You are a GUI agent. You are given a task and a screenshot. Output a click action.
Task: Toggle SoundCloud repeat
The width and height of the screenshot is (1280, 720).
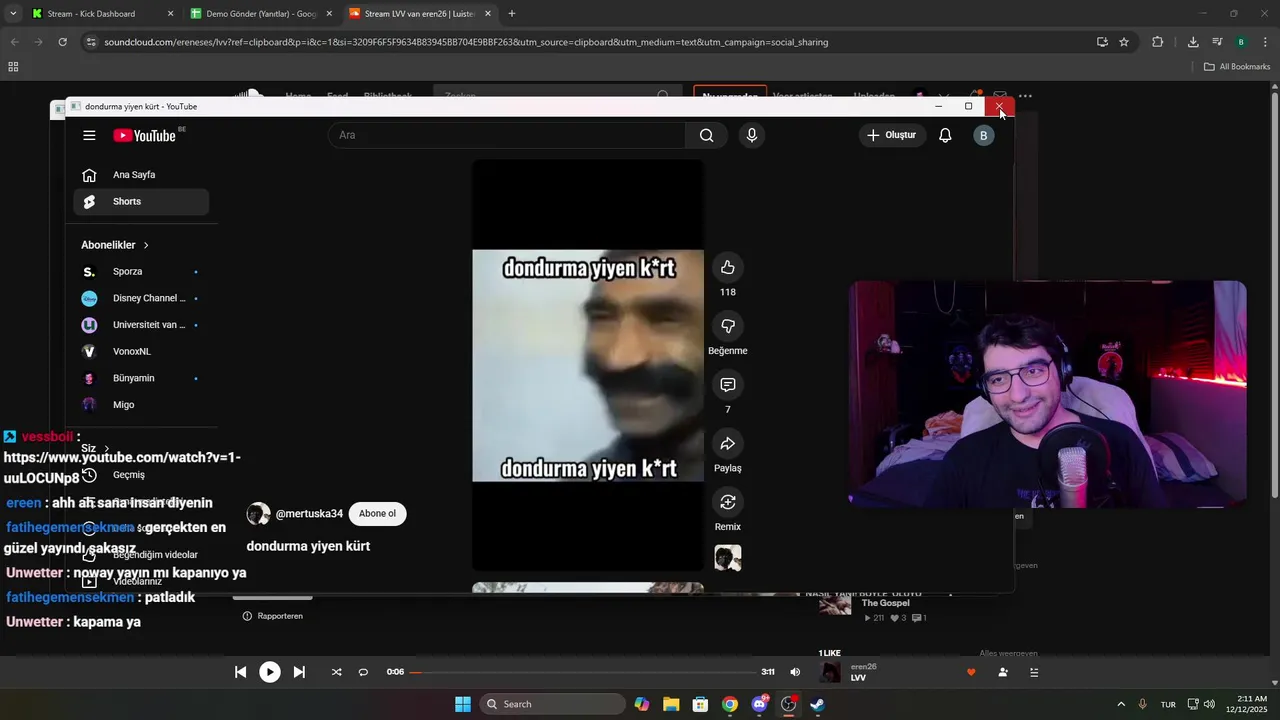click(363, 672)
